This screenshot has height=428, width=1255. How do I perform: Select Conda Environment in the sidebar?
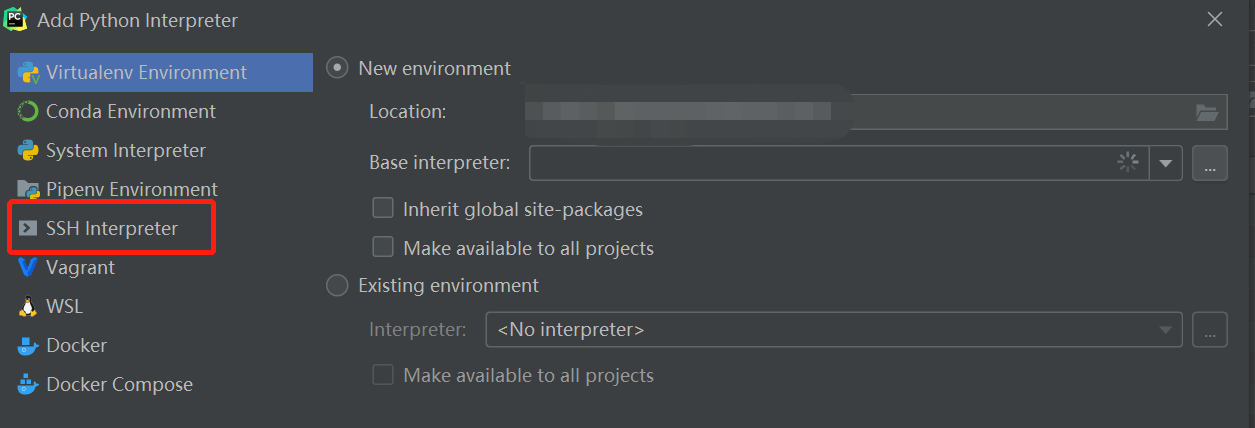(x=130, y=112)
